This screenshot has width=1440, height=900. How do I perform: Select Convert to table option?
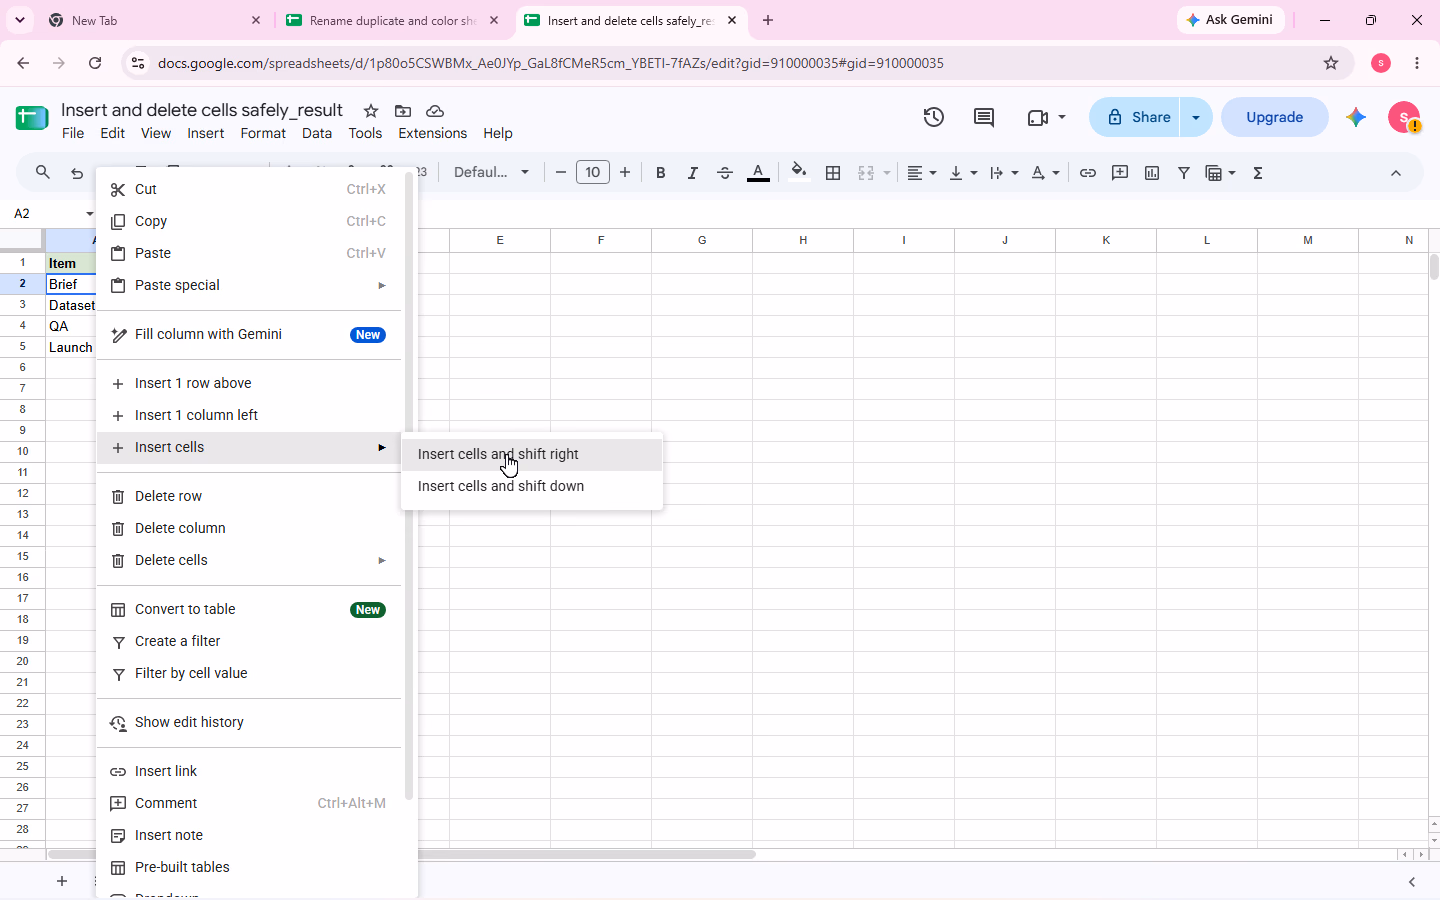249,609
